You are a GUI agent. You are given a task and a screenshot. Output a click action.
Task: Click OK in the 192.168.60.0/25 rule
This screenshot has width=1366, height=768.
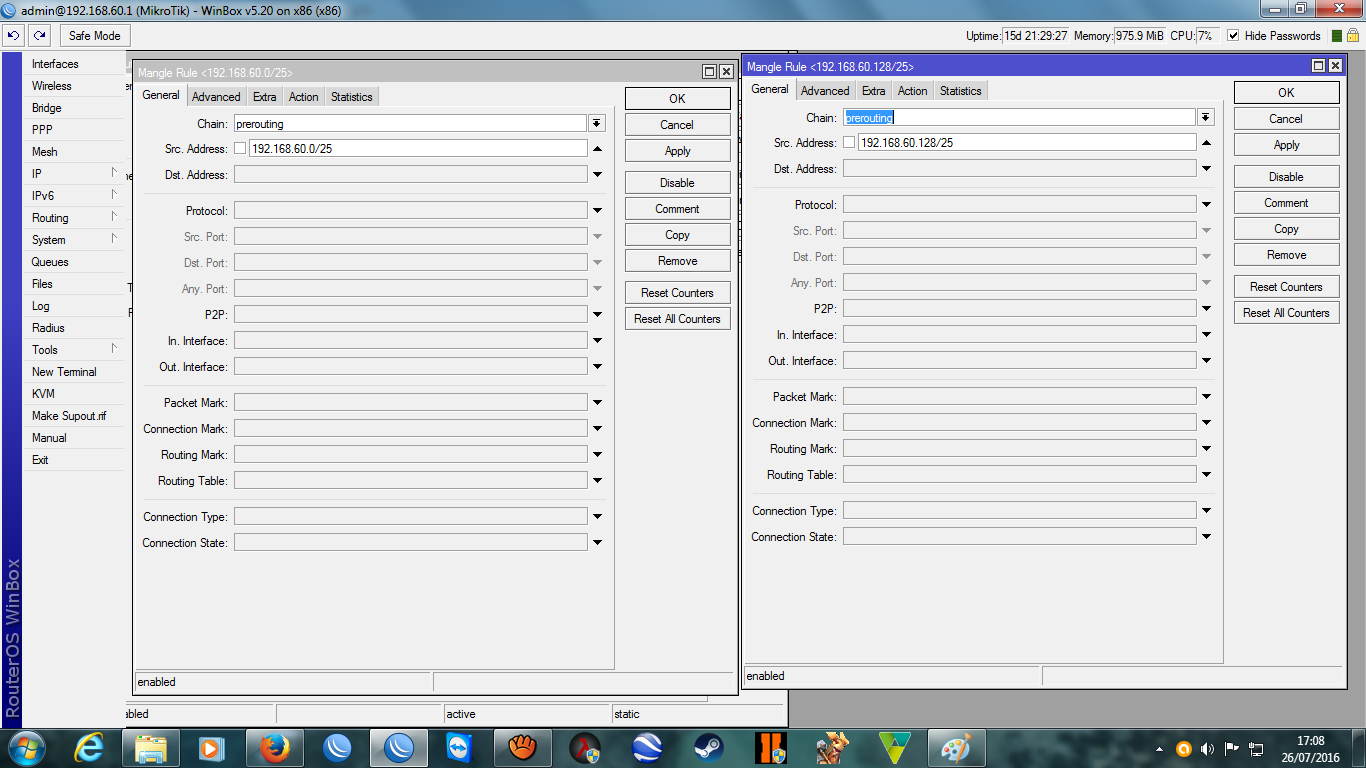pos(678,99)
